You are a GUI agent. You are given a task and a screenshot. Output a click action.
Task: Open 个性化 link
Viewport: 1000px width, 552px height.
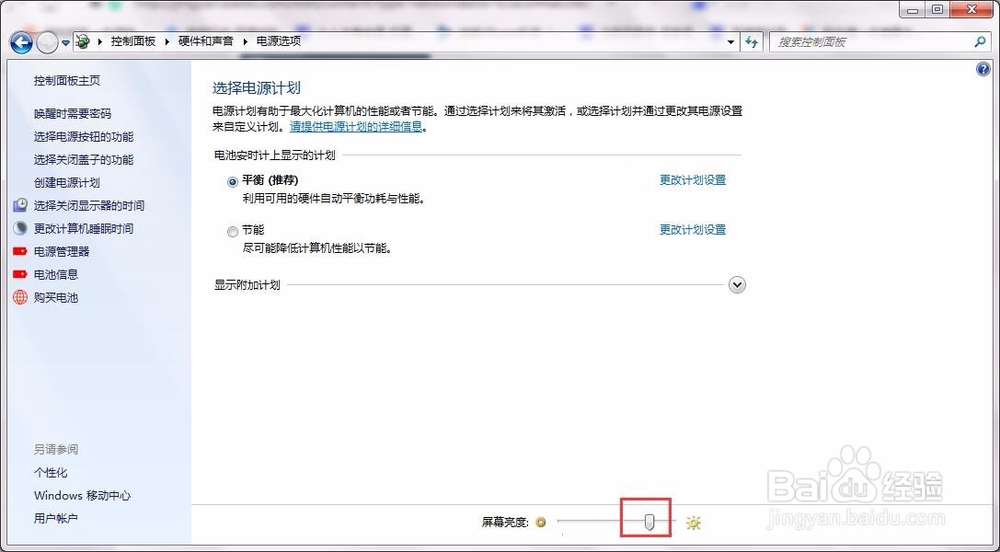coord(50,472)
